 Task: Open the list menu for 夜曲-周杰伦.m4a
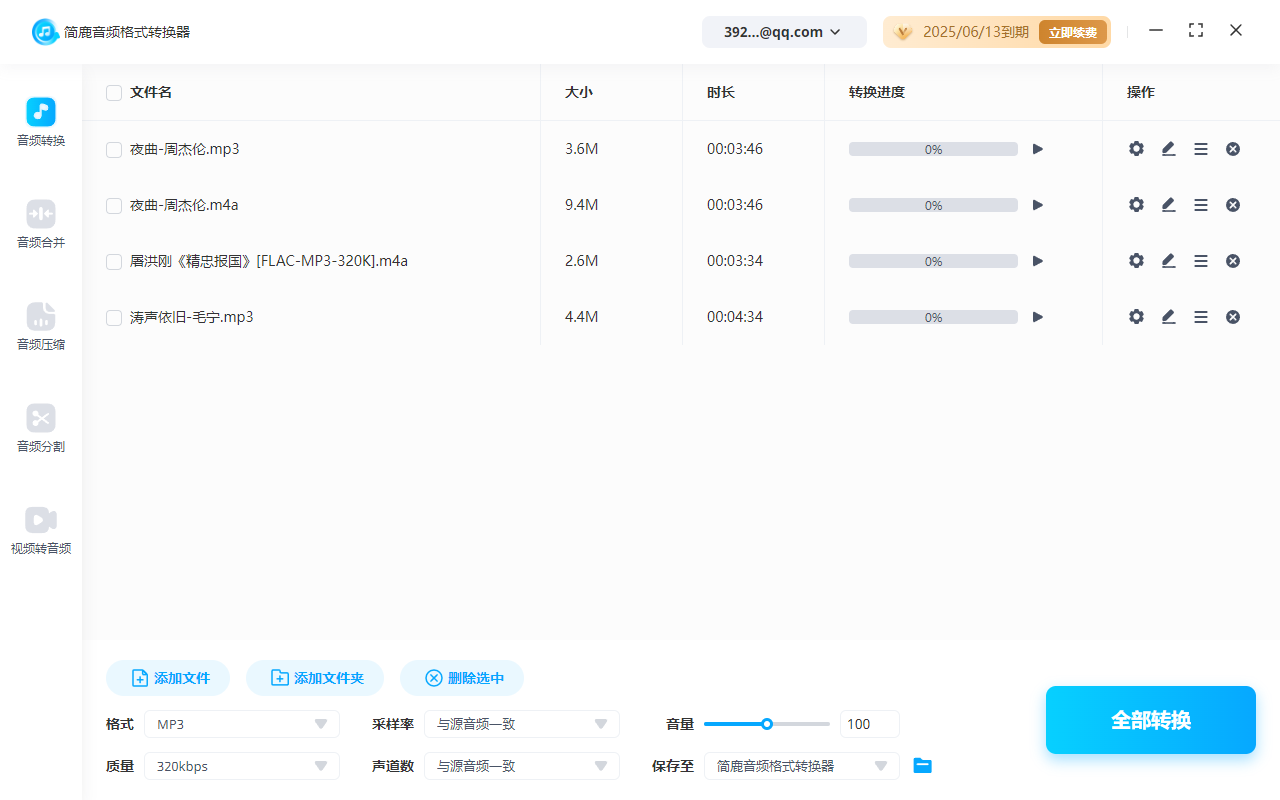click(x=1201, y=205)
